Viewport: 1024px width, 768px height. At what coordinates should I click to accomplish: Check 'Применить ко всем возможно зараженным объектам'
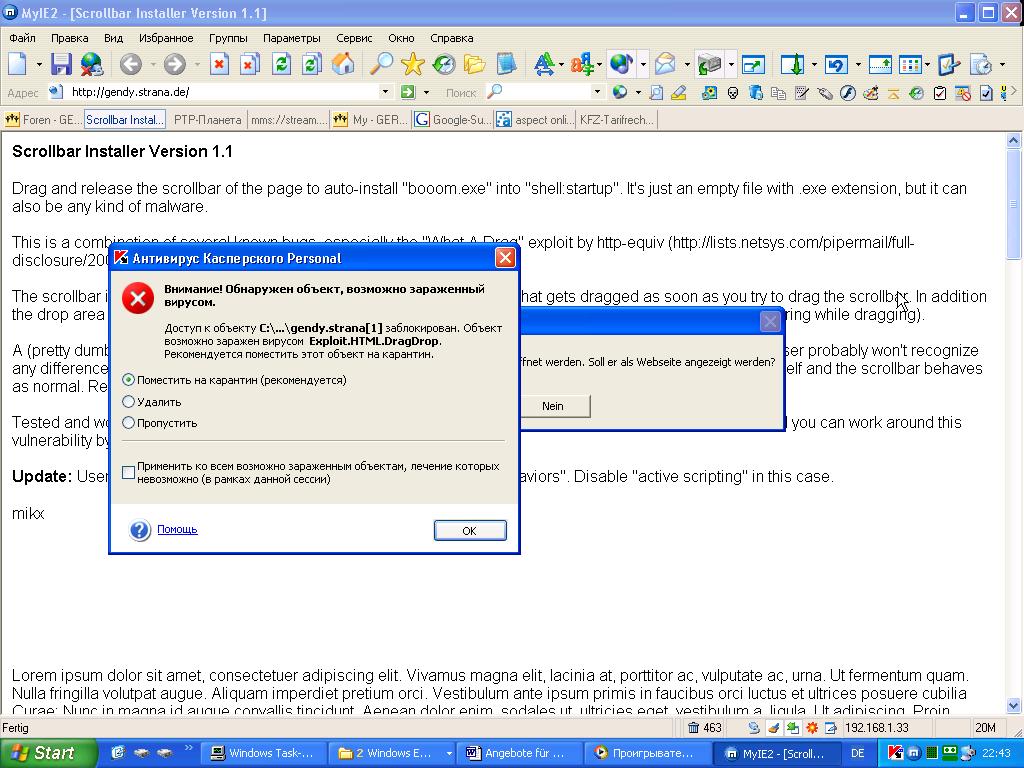(x=129, y=472)
